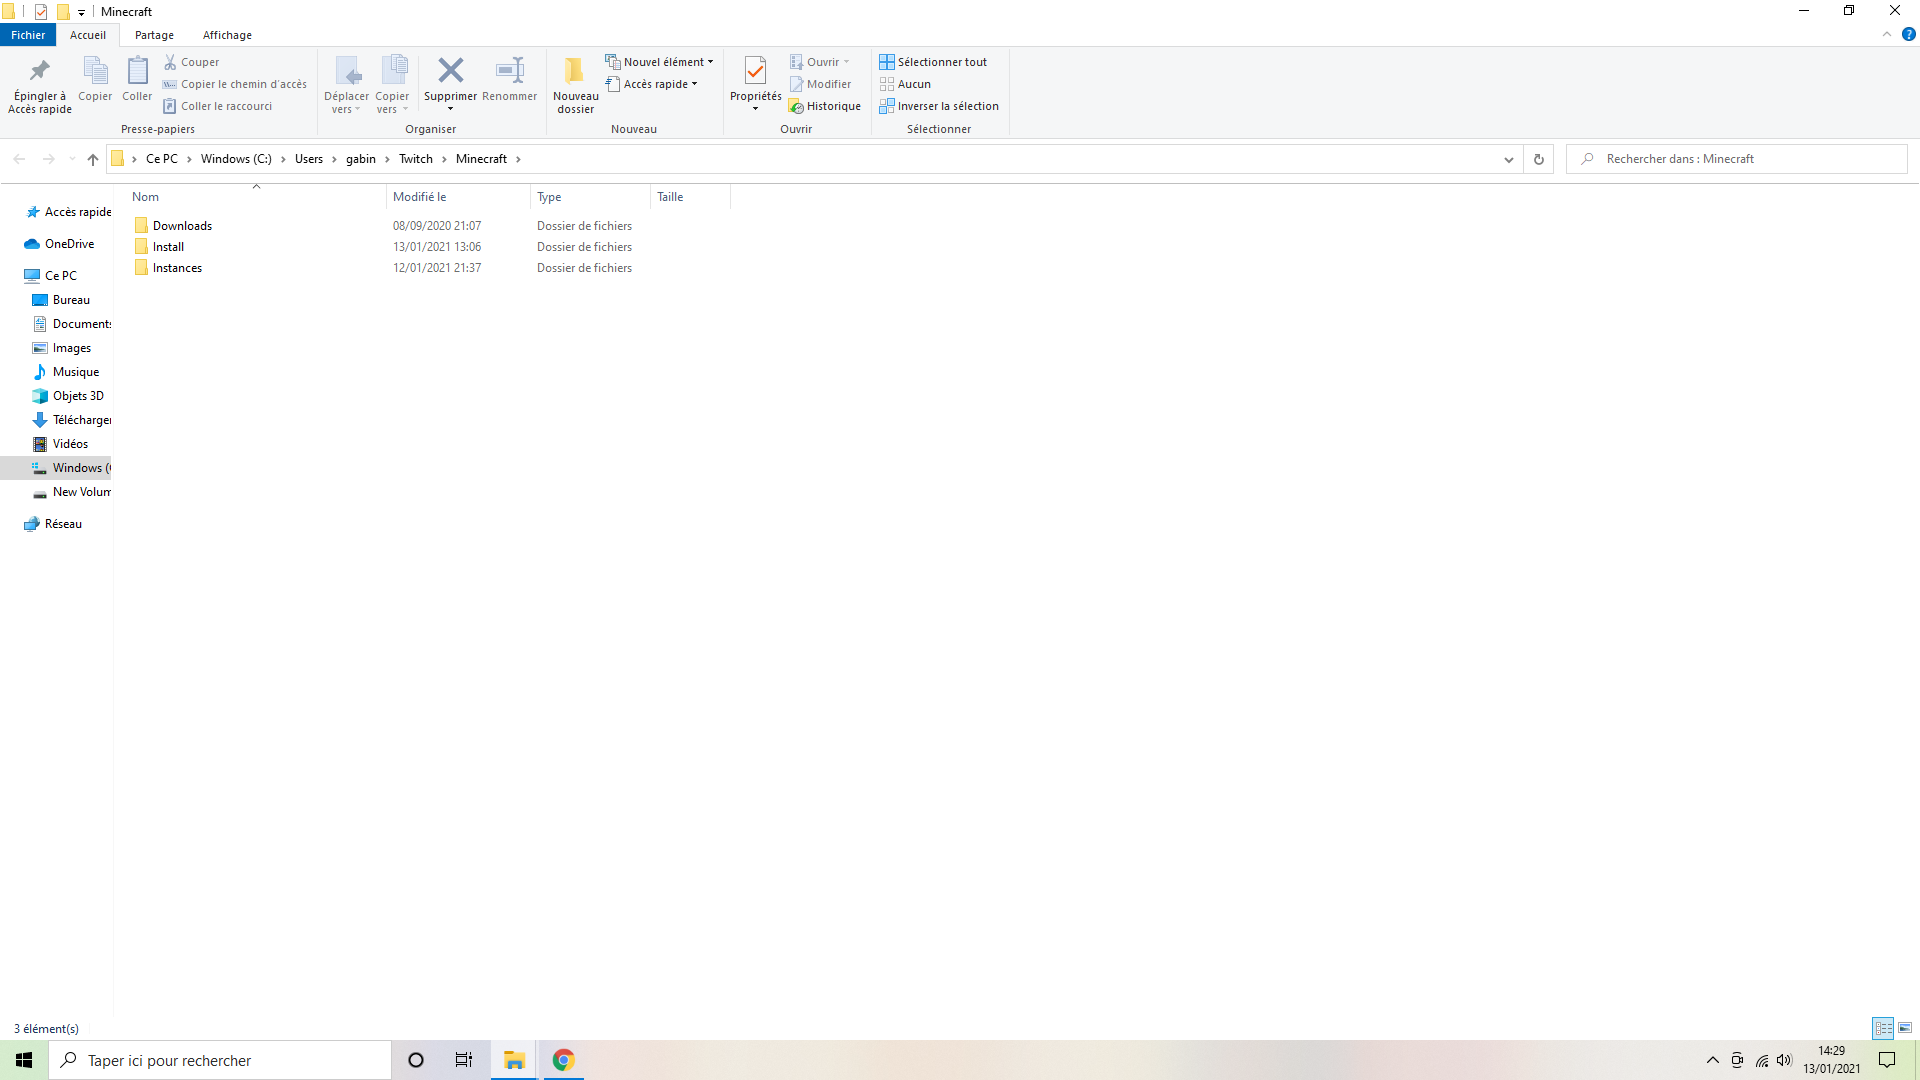Open Copier vers dropdown

tap(392, 85)
